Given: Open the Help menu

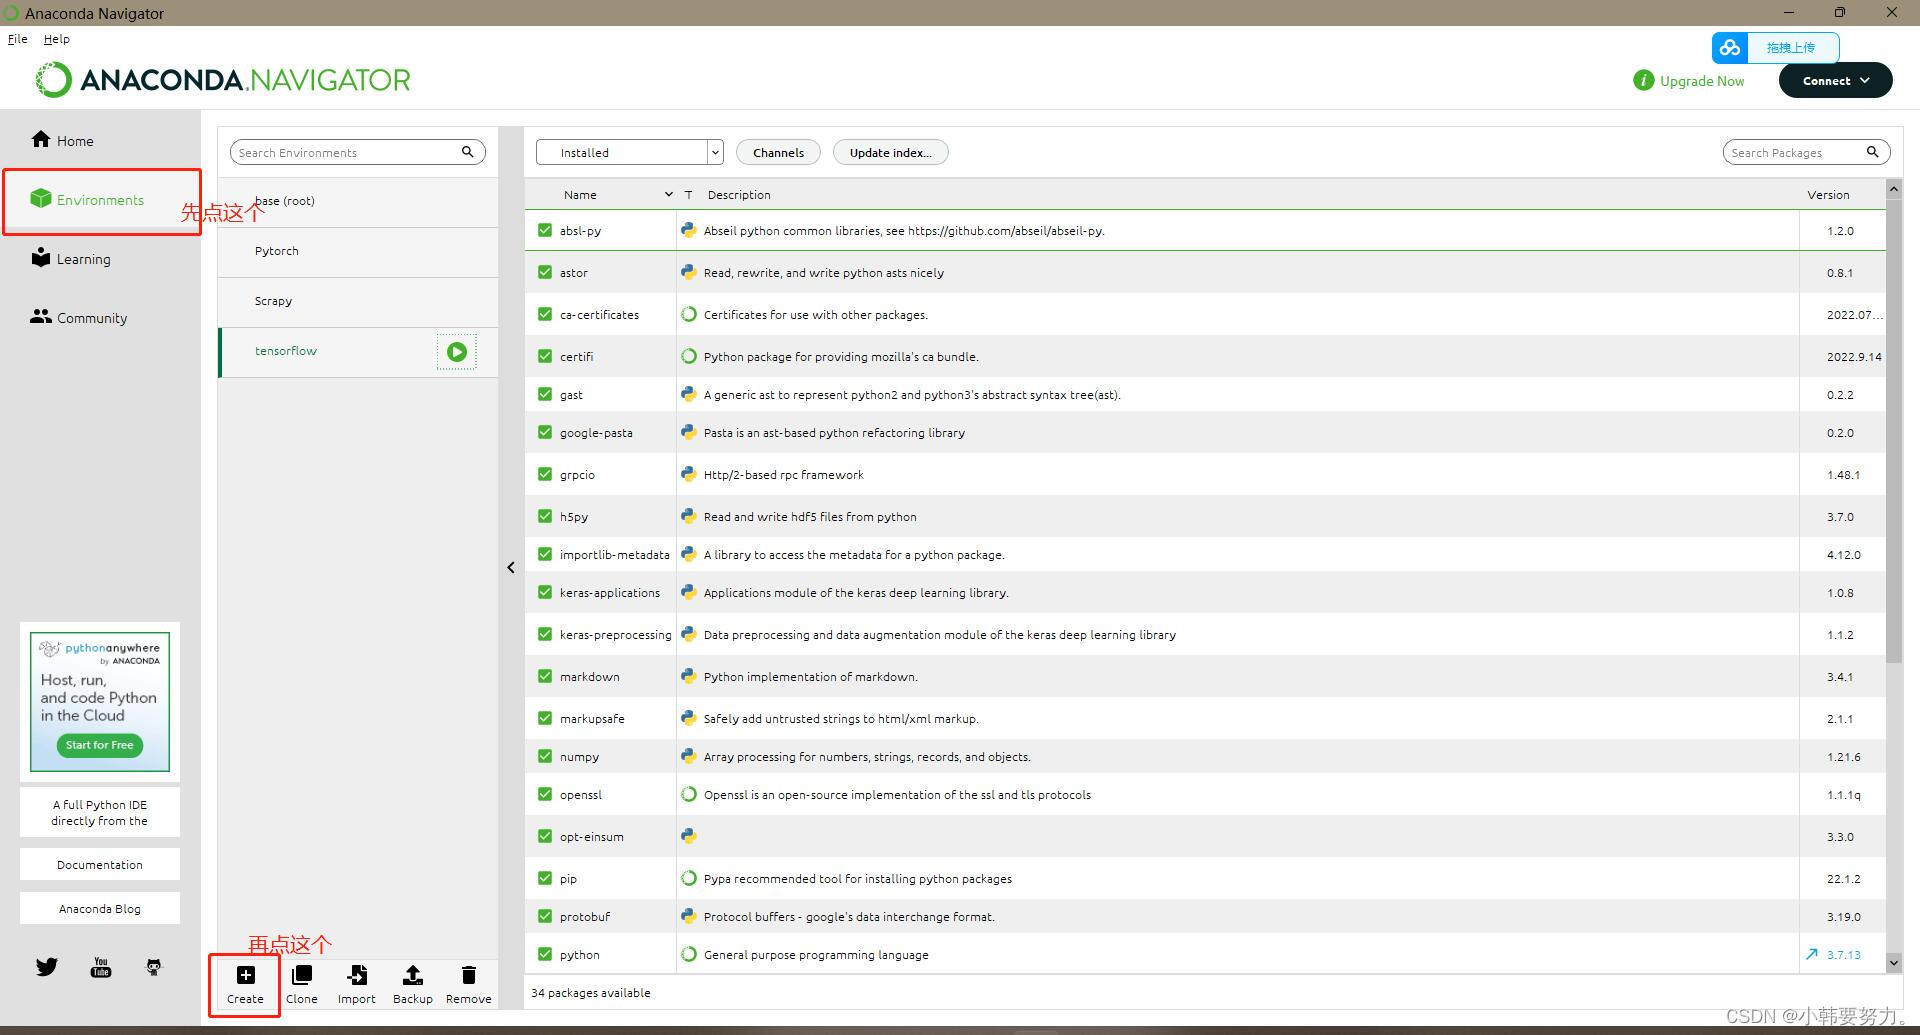Looking at the screenshot, I should (x=57, y=39).
